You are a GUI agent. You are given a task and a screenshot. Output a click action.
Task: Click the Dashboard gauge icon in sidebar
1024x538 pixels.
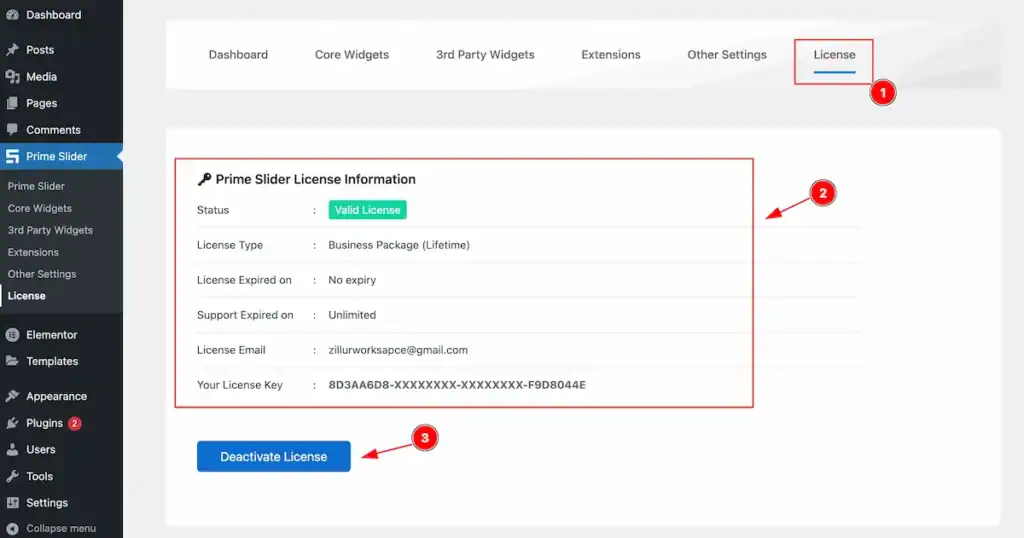(12, 14)
